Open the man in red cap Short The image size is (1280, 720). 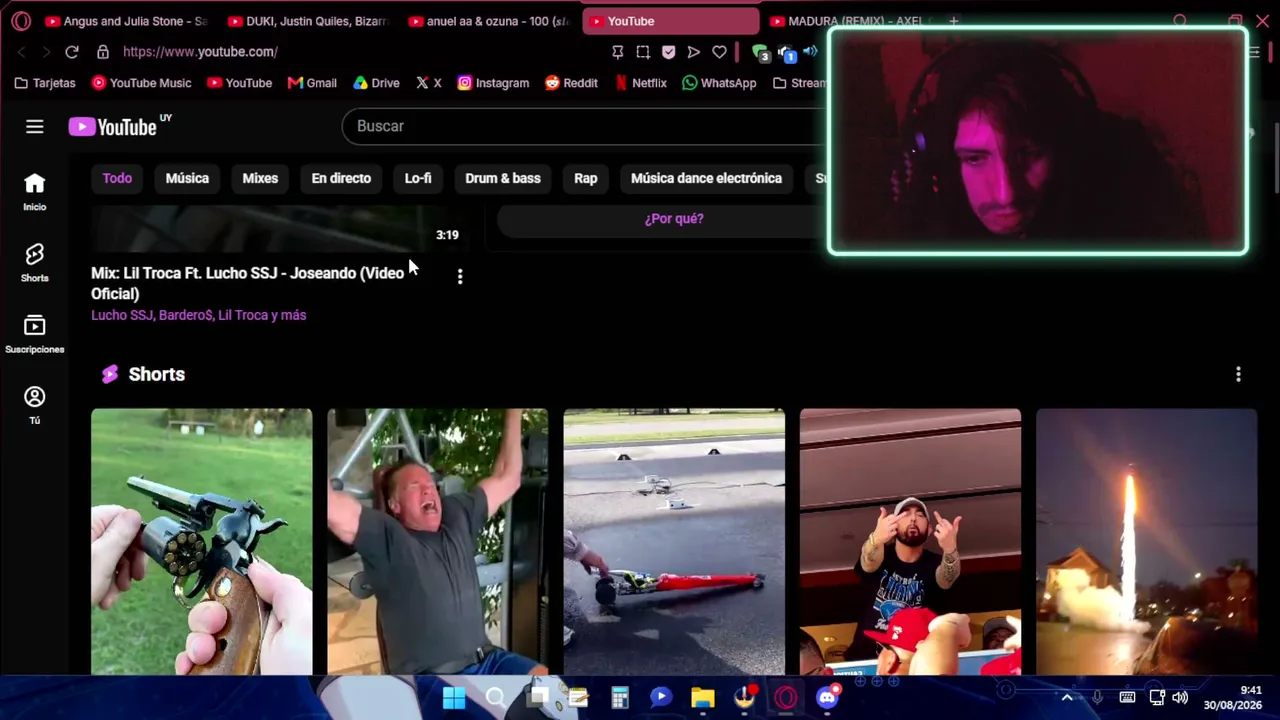910,541
